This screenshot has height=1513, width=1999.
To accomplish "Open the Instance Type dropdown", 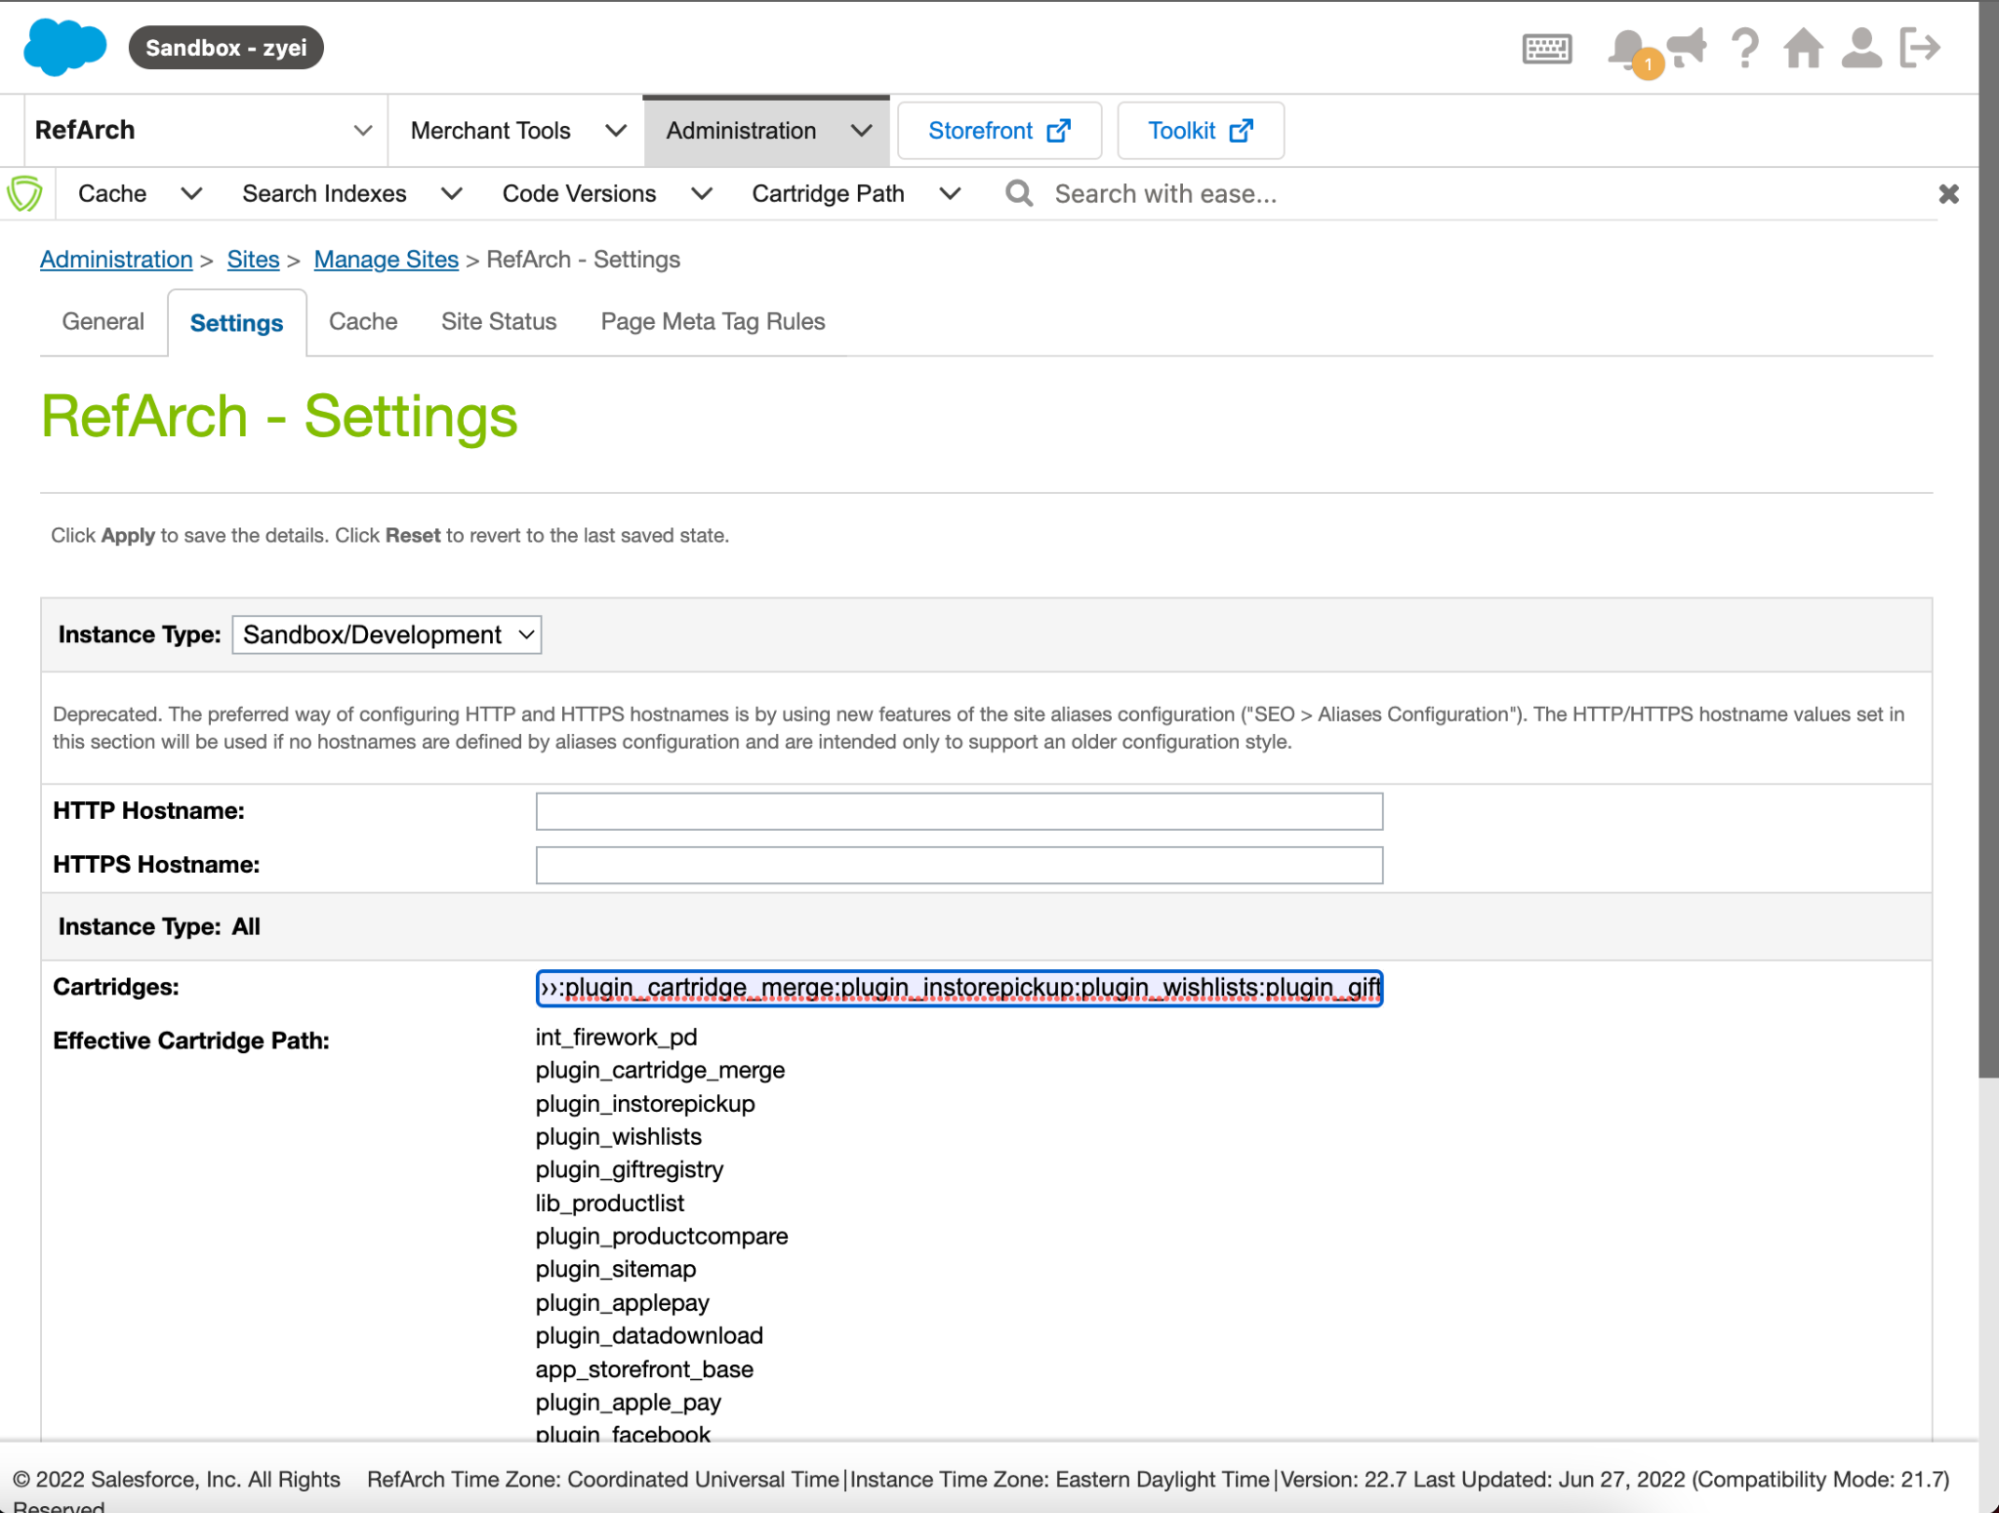I will [x=386, y=635].
